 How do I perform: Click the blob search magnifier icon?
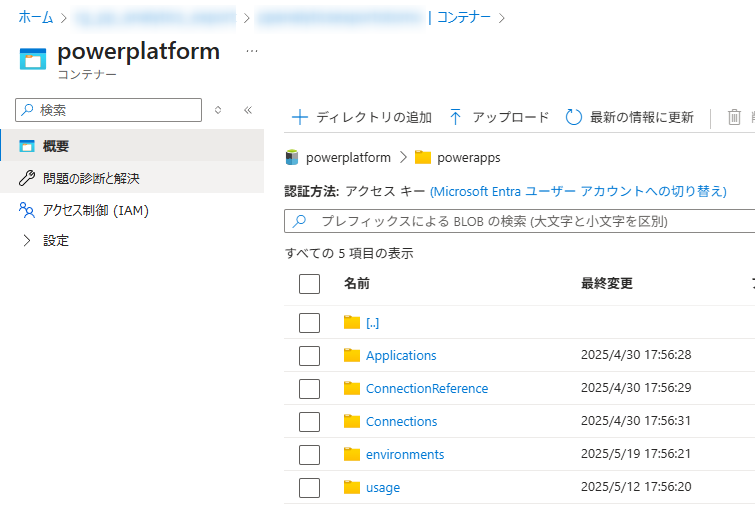[x=299, y=221]
